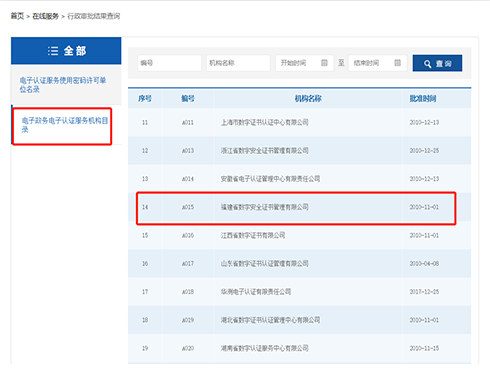
Task: Click sequence number 14 cell
Action: click(145, 207)
